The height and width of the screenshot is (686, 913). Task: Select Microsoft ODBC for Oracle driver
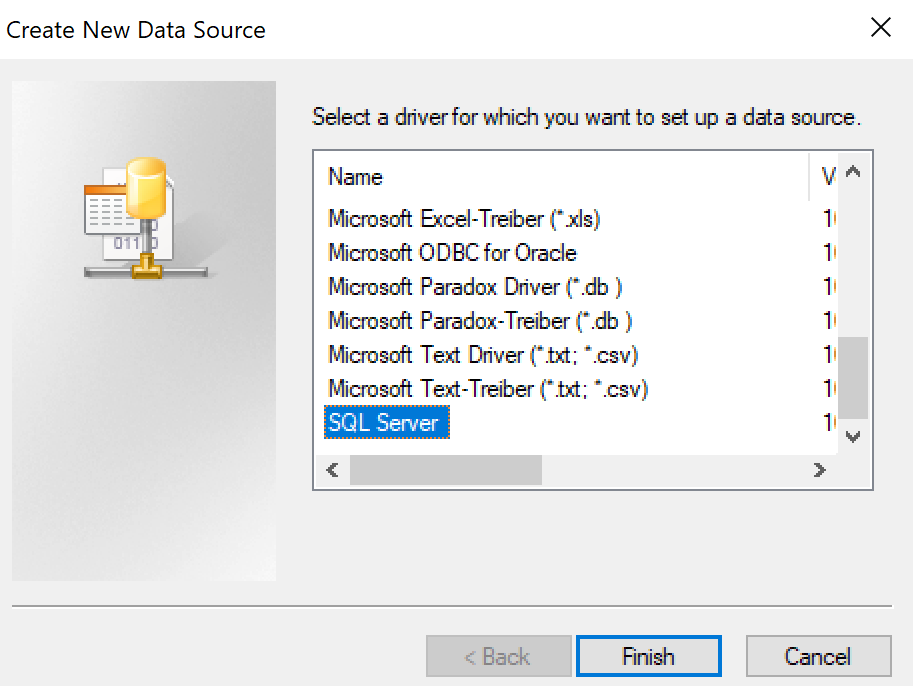point(452,253)
